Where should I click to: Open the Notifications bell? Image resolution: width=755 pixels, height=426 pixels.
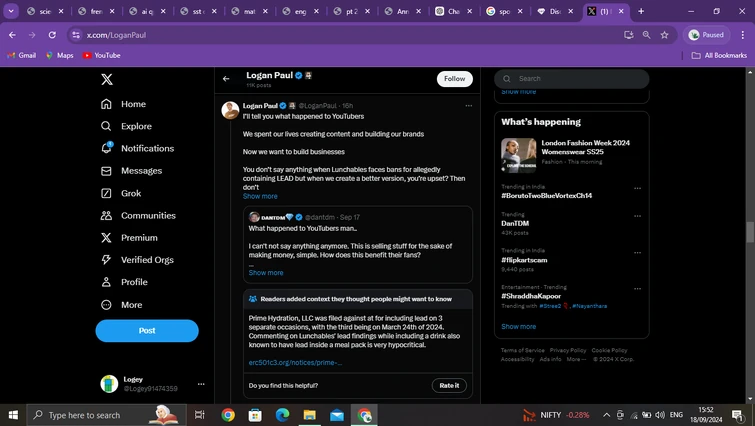click(x=106, y=148)
